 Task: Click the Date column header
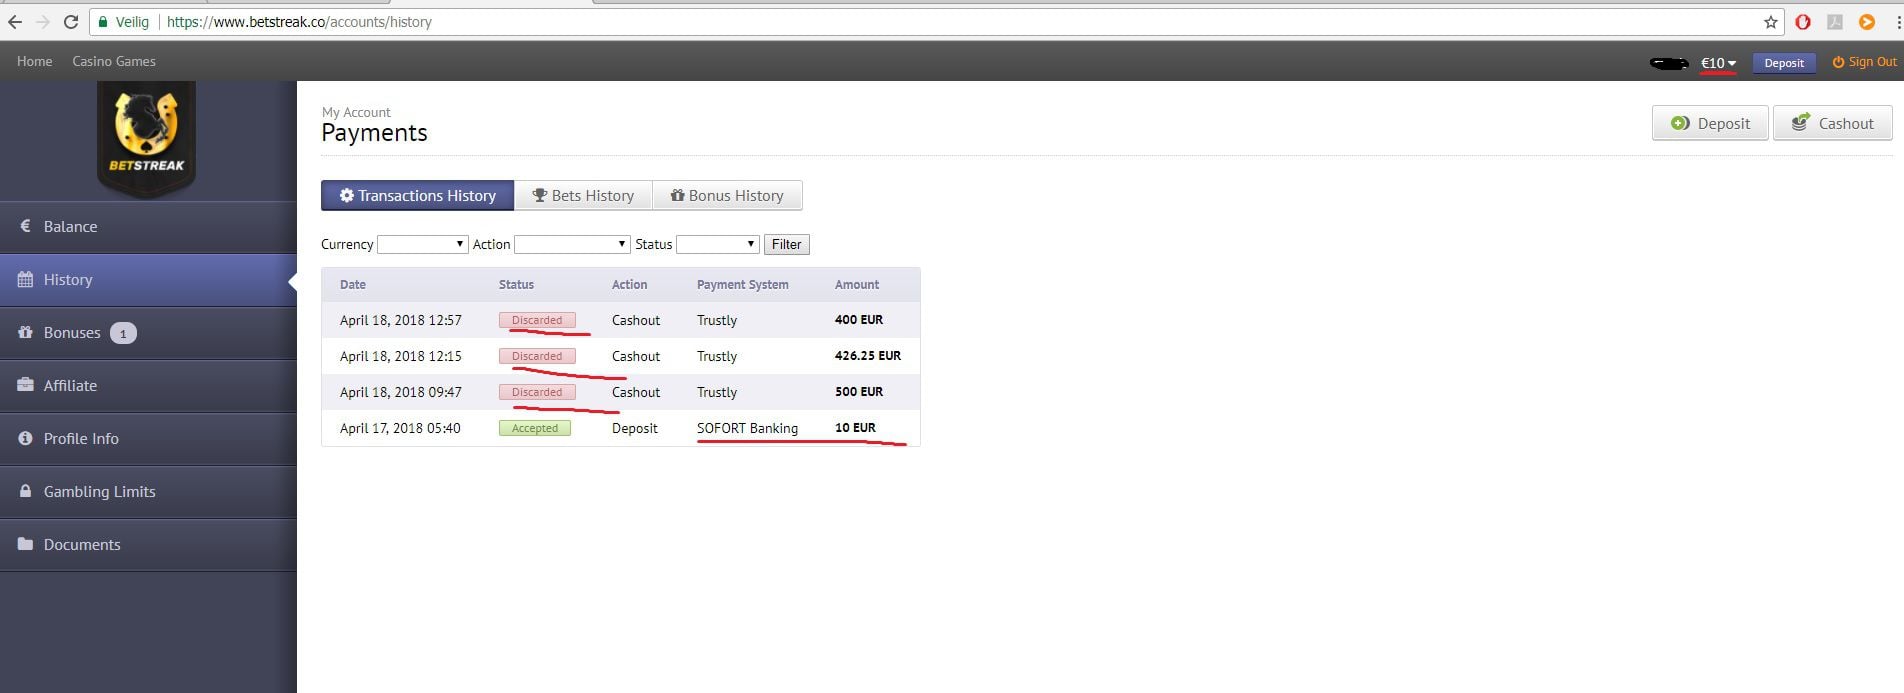(x=352, y=284)
